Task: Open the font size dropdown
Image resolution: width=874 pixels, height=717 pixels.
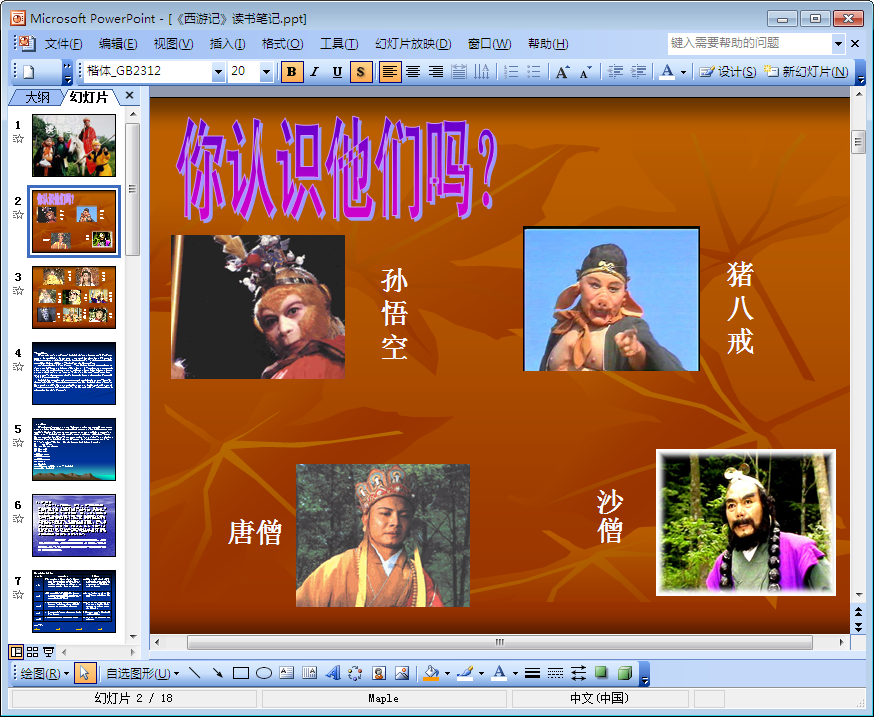Action: coord(266,72)
